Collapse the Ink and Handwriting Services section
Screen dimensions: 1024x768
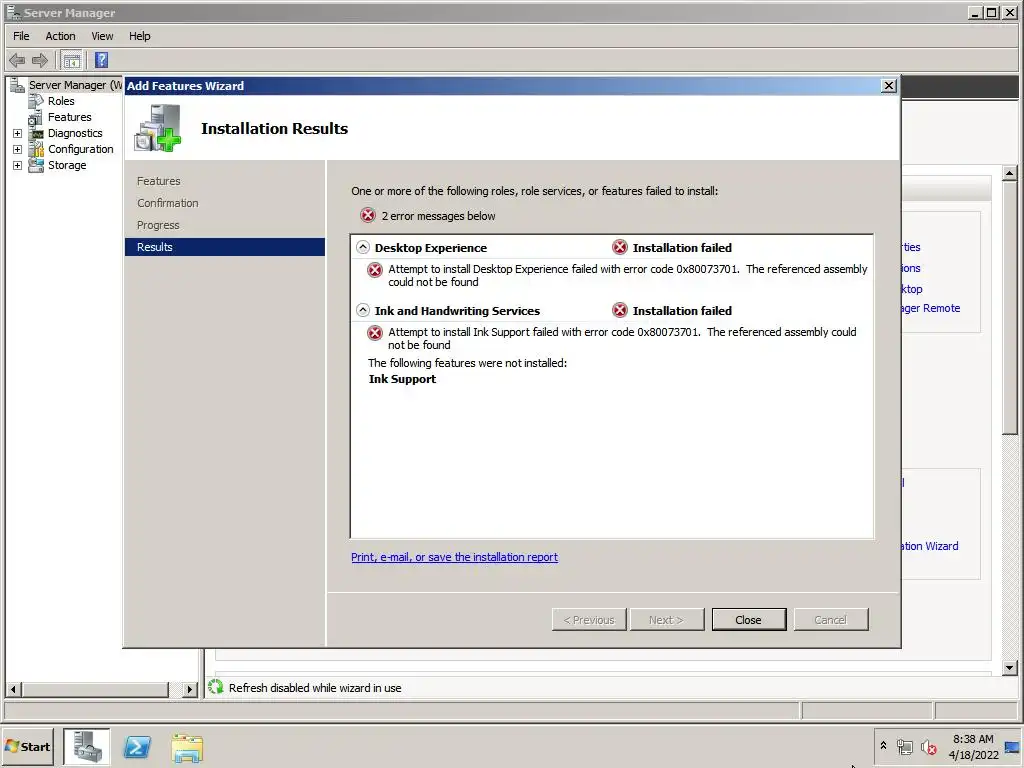point(362,310)
